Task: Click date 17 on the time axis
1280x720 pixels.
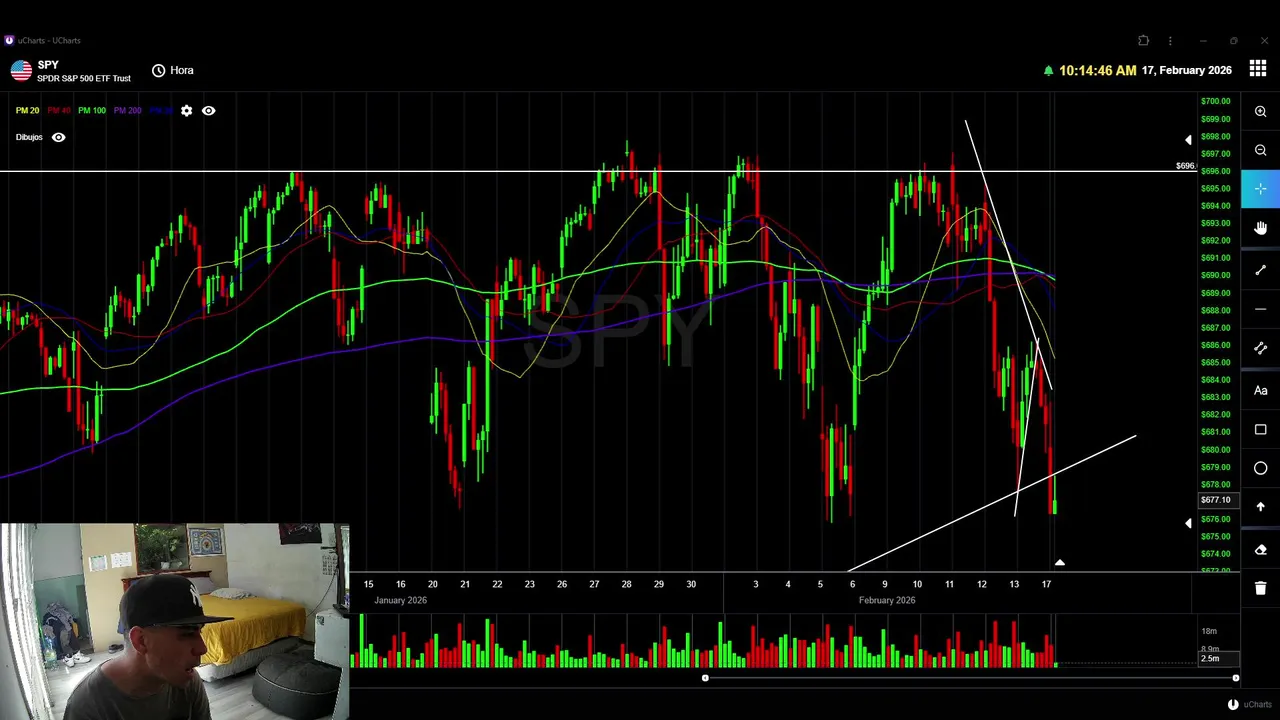Action: tap(1046, 584)
